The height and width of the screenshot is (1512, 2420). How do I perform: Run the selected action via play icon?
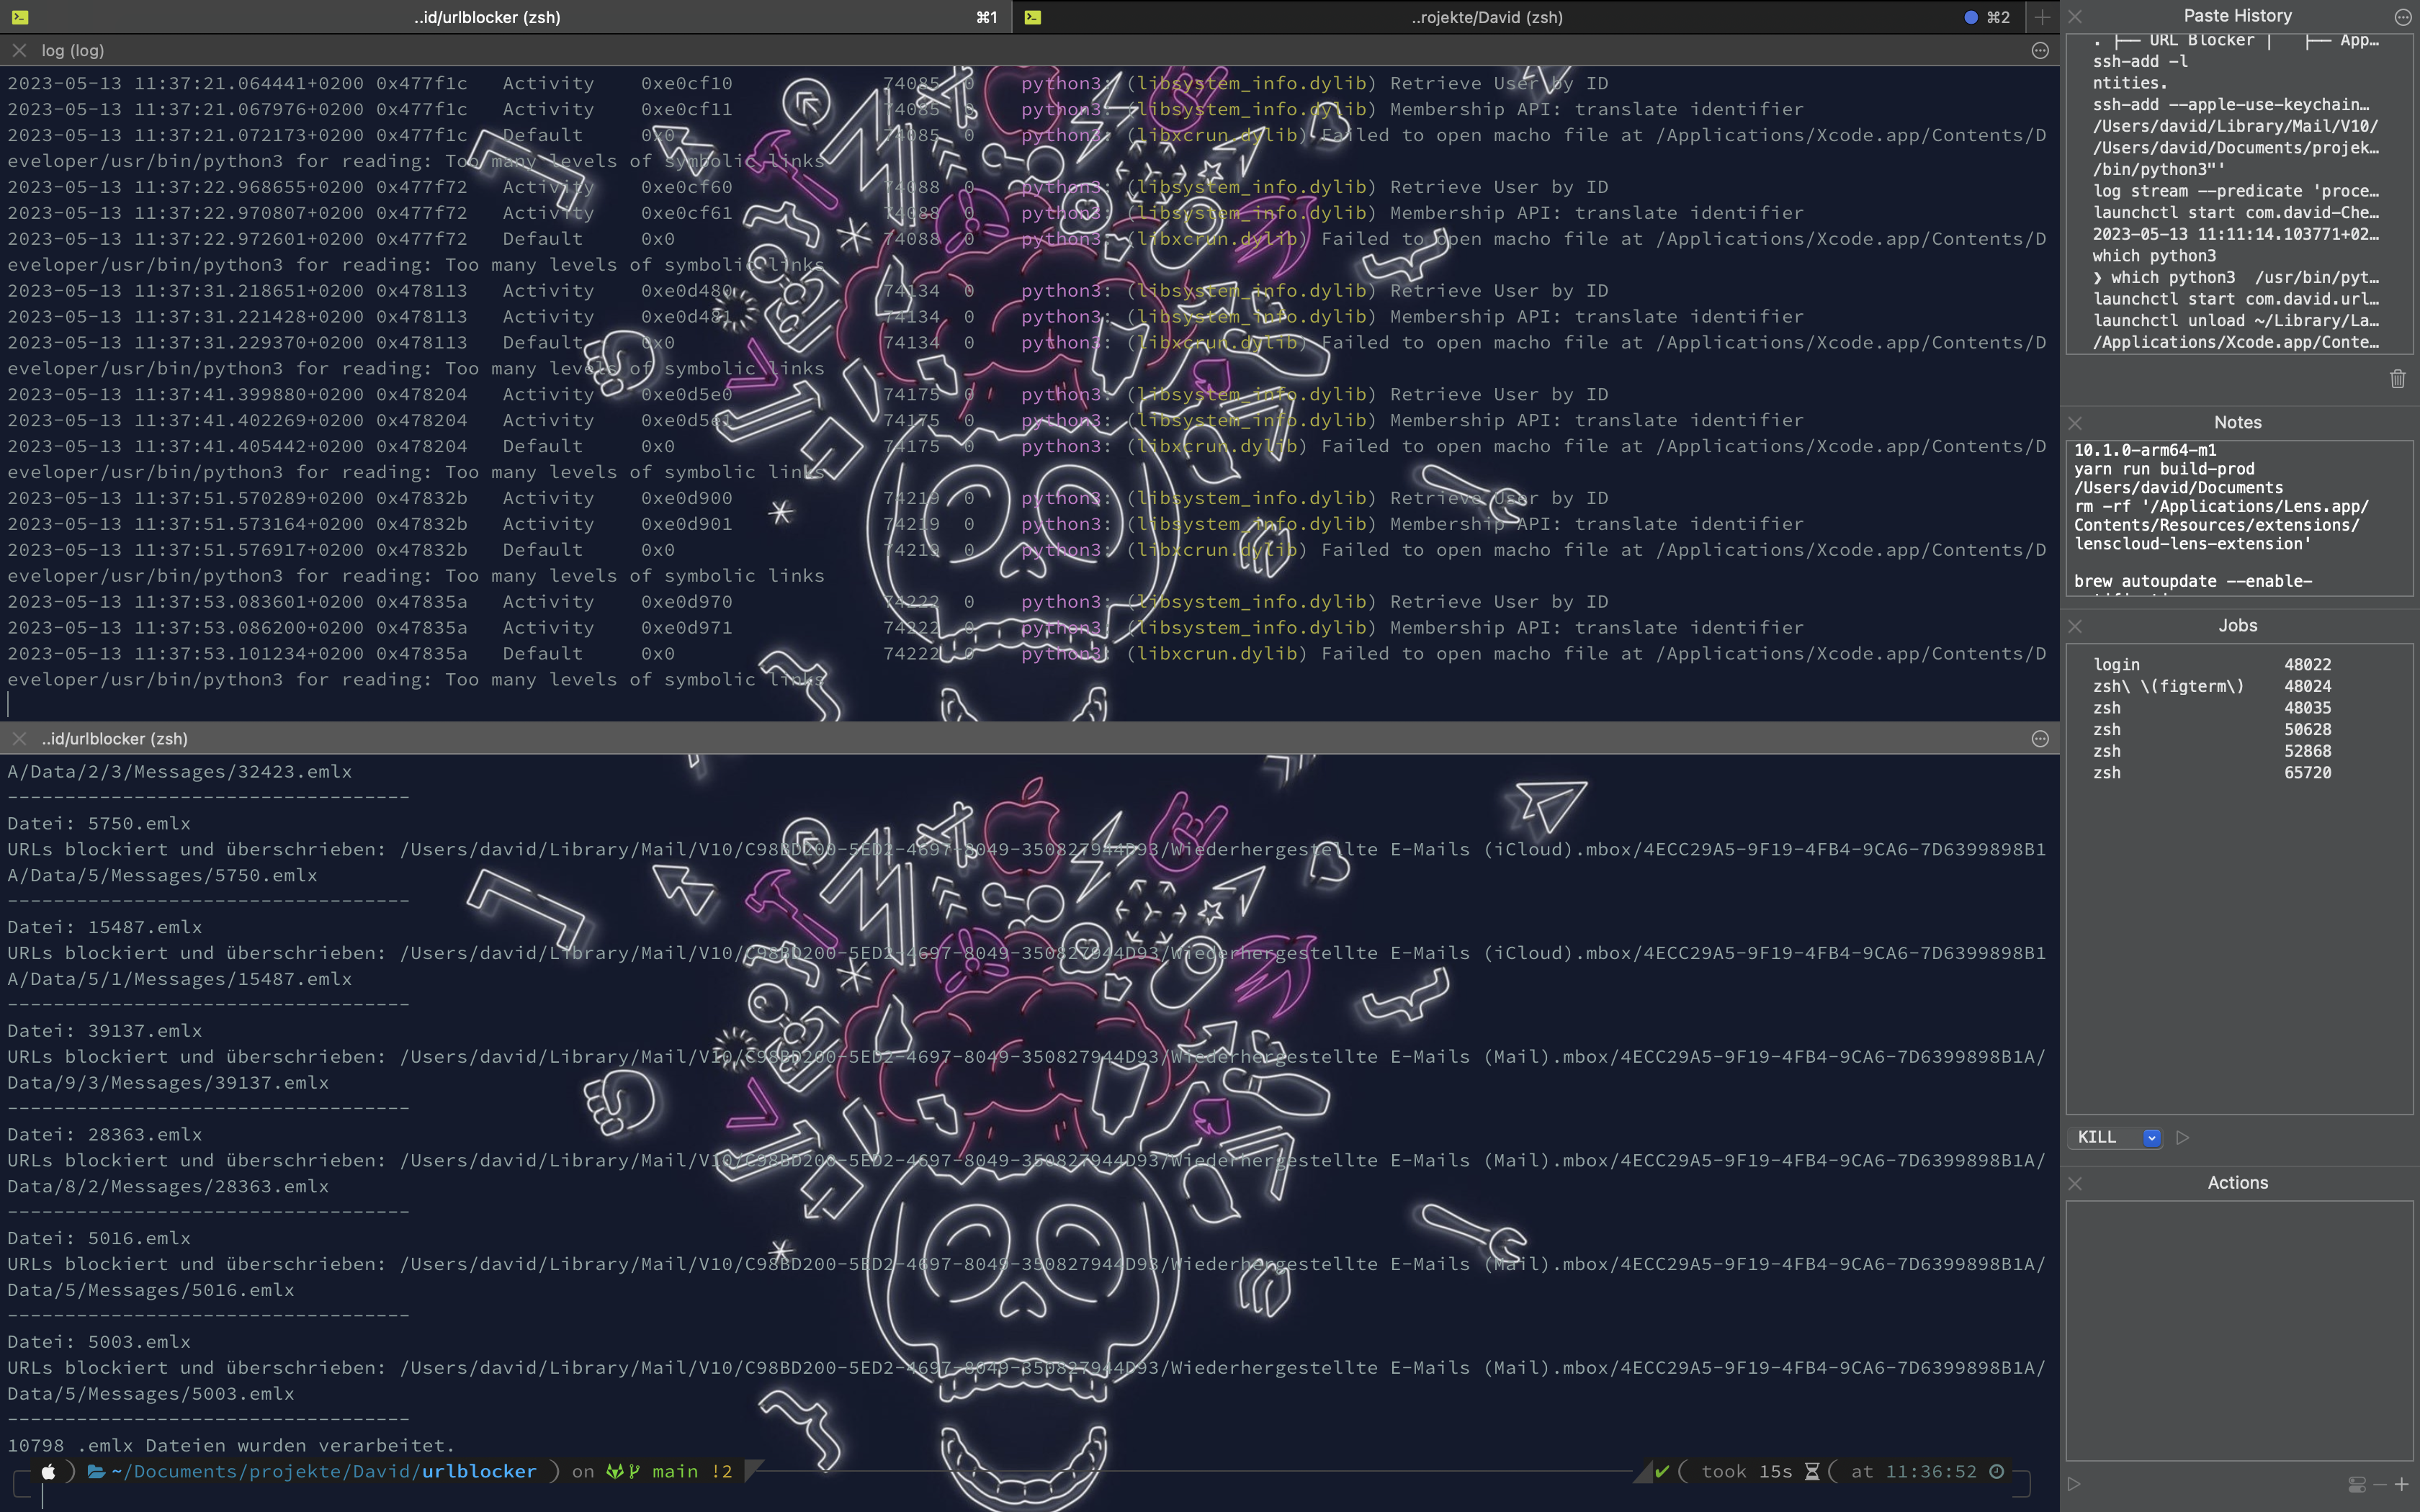(2074, 1484)
